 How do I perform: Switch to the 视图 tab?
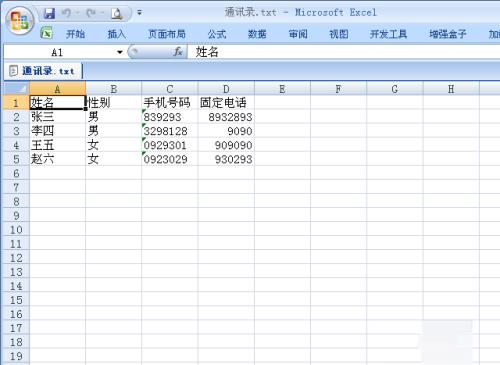(339, 34)
